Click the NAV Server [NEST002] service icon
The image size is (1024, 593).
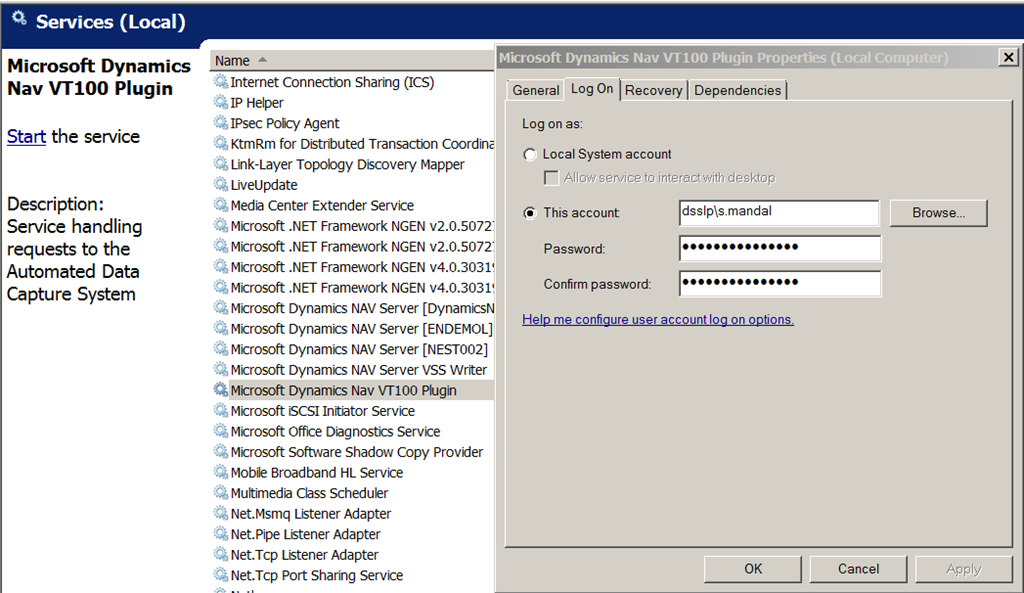click(221, 349)
